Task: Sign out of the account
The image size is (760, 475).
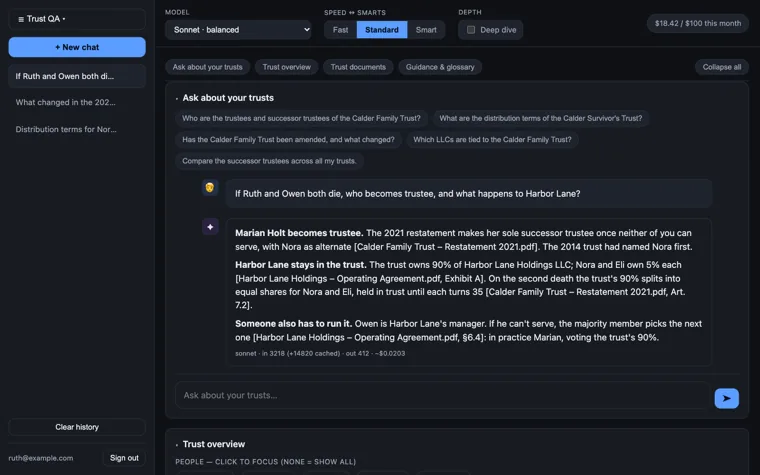Action: click(124, 458)
